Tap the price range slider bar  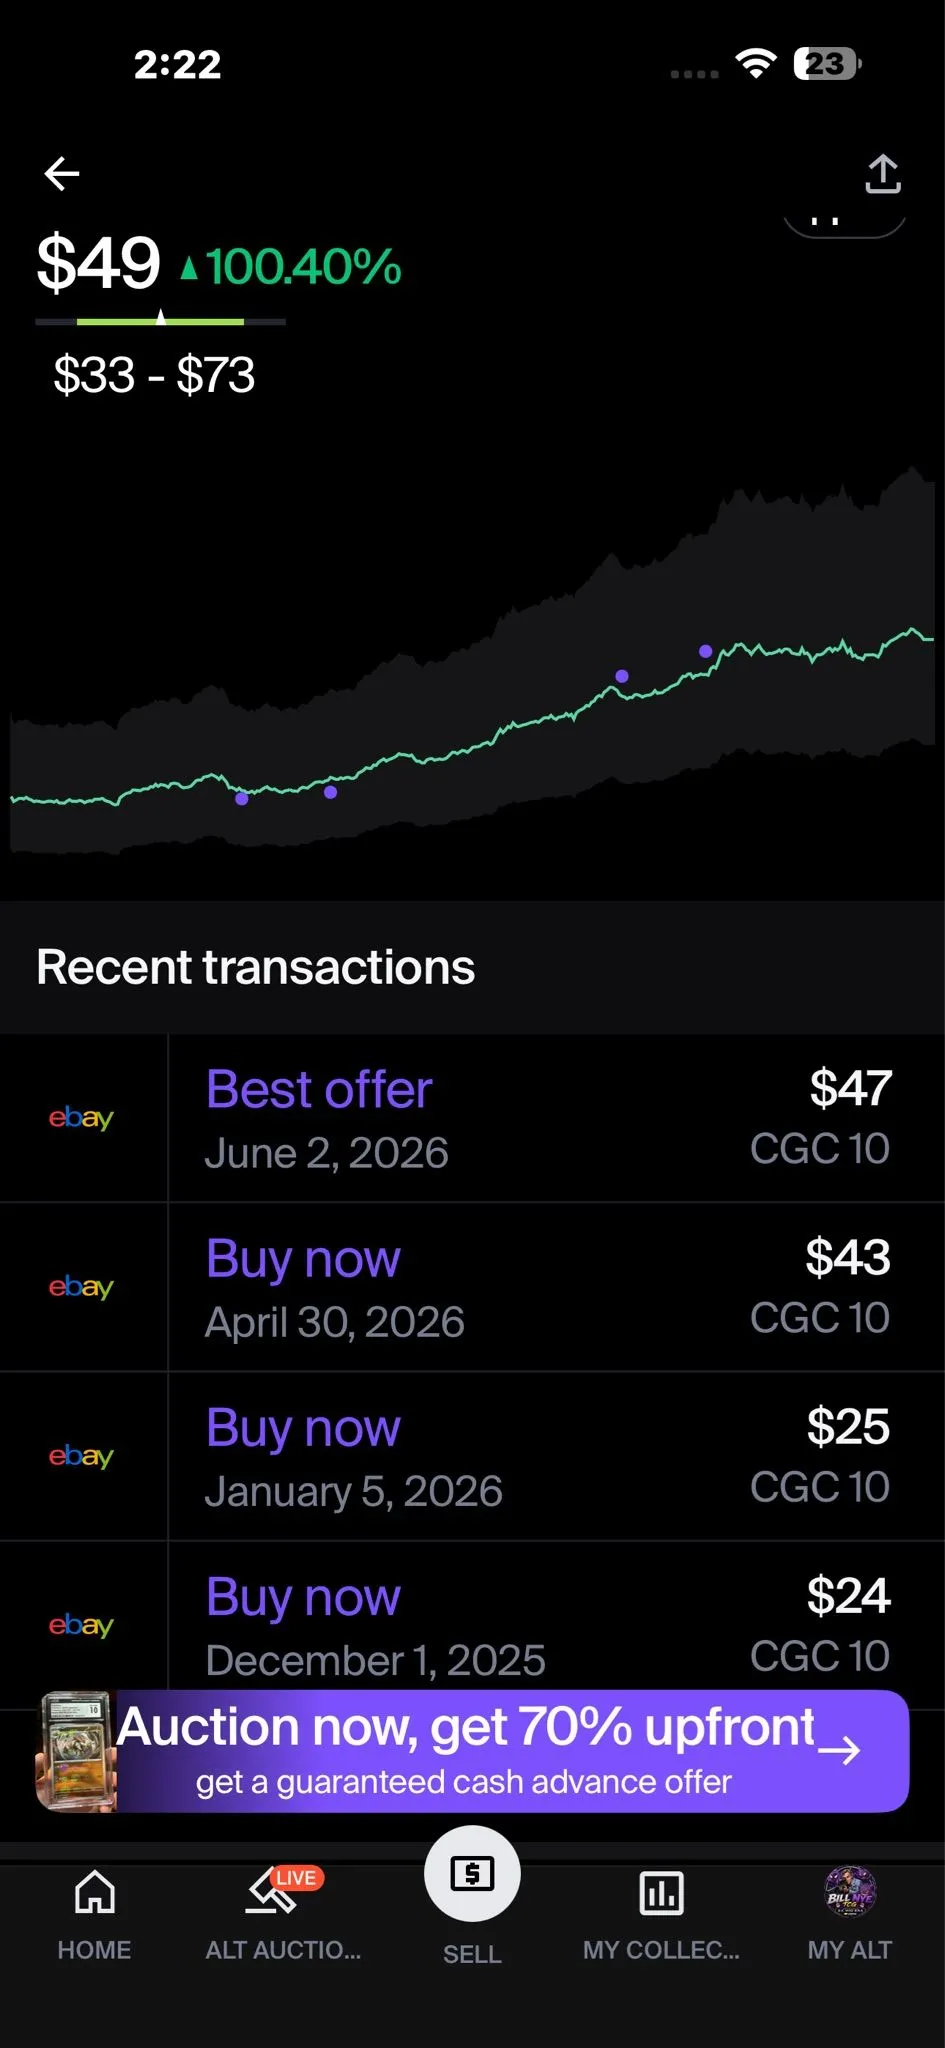[x=160, y=321]
